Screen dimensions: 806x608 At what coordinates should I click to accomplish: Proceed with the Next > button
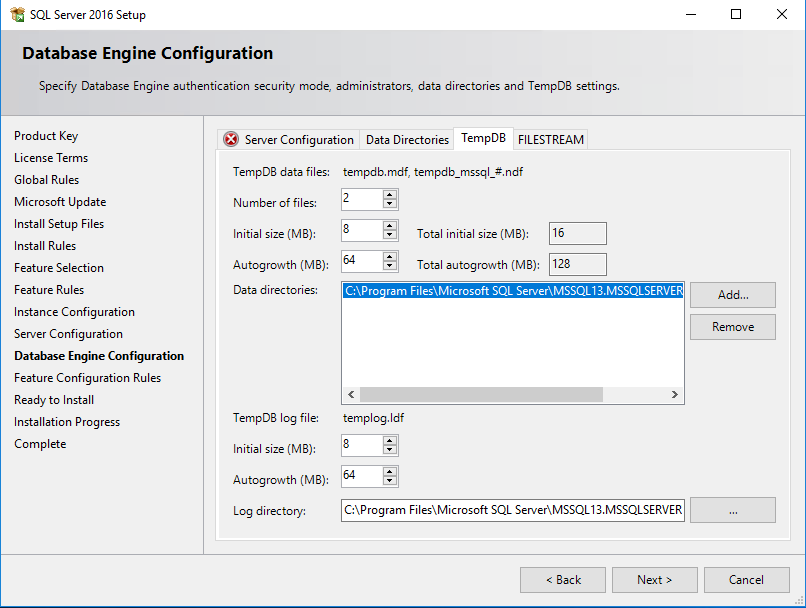point(654,580)
